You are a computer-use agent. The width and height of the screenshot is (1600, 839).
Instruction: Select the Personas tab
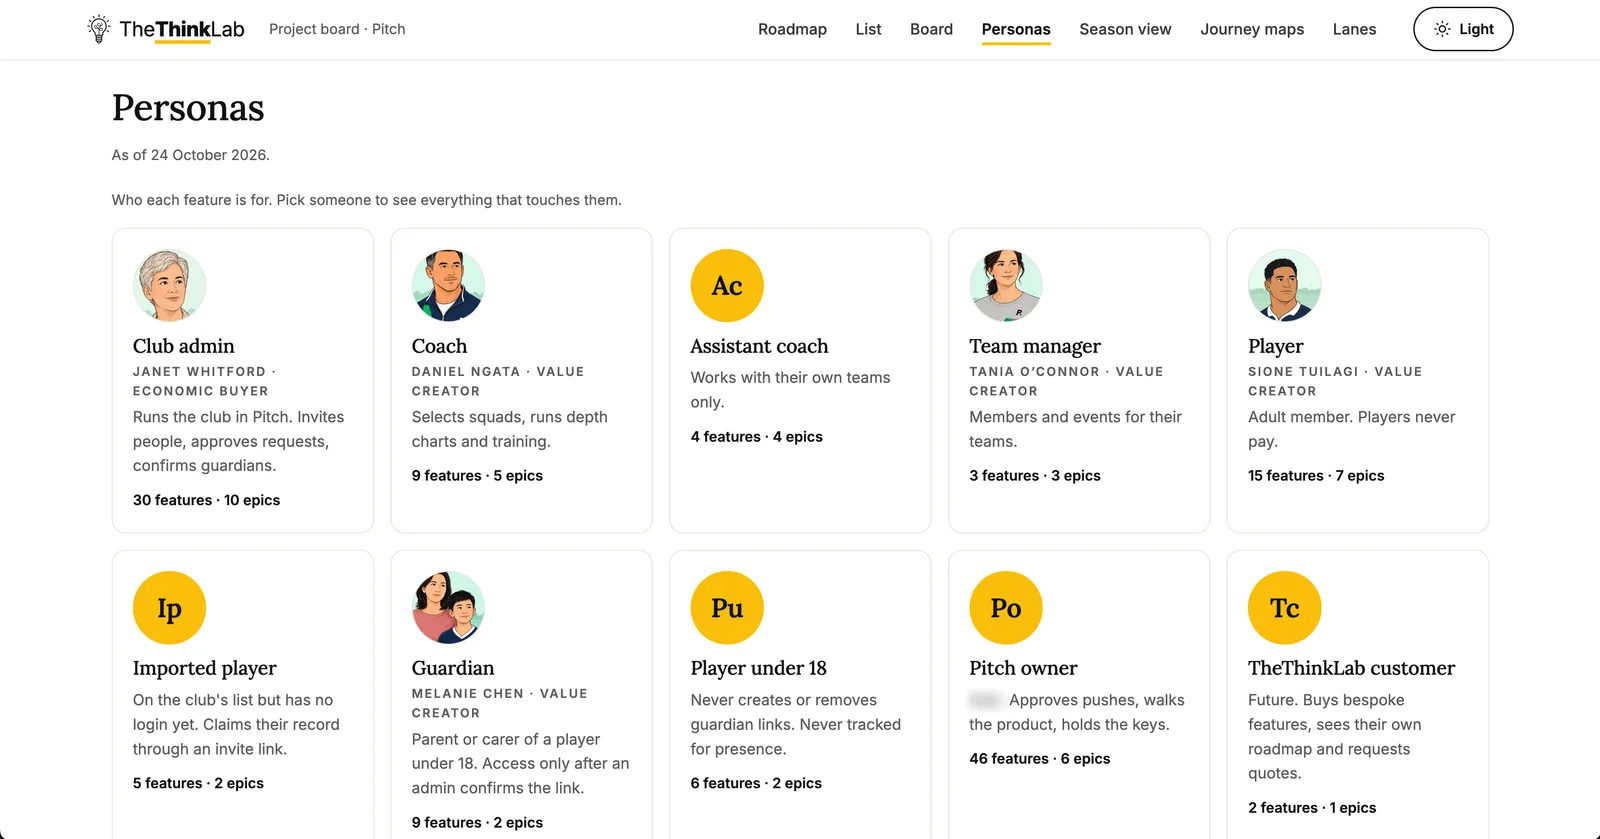tap(1016, 29)
